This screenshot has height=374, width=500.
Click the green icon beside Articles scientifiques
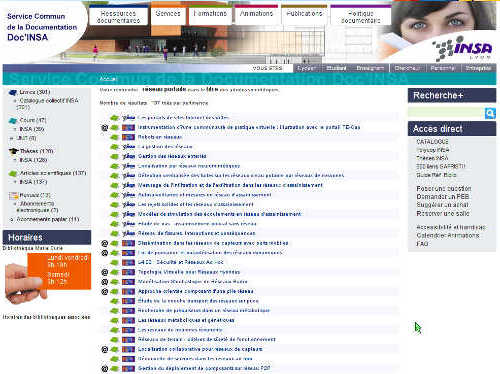(13, 174)
